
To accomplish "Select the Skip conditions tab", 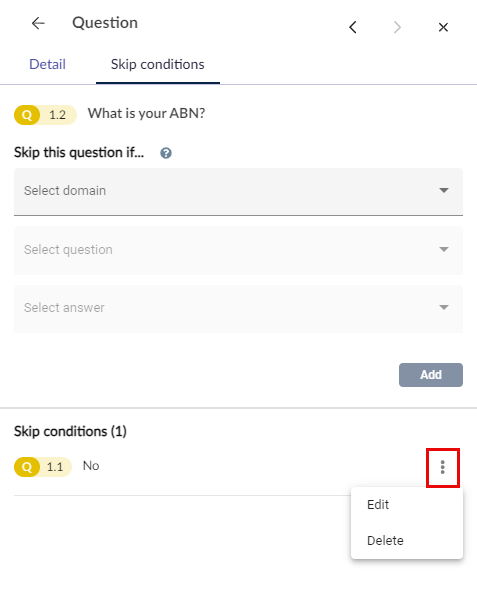I will click(x=157, y=65).
